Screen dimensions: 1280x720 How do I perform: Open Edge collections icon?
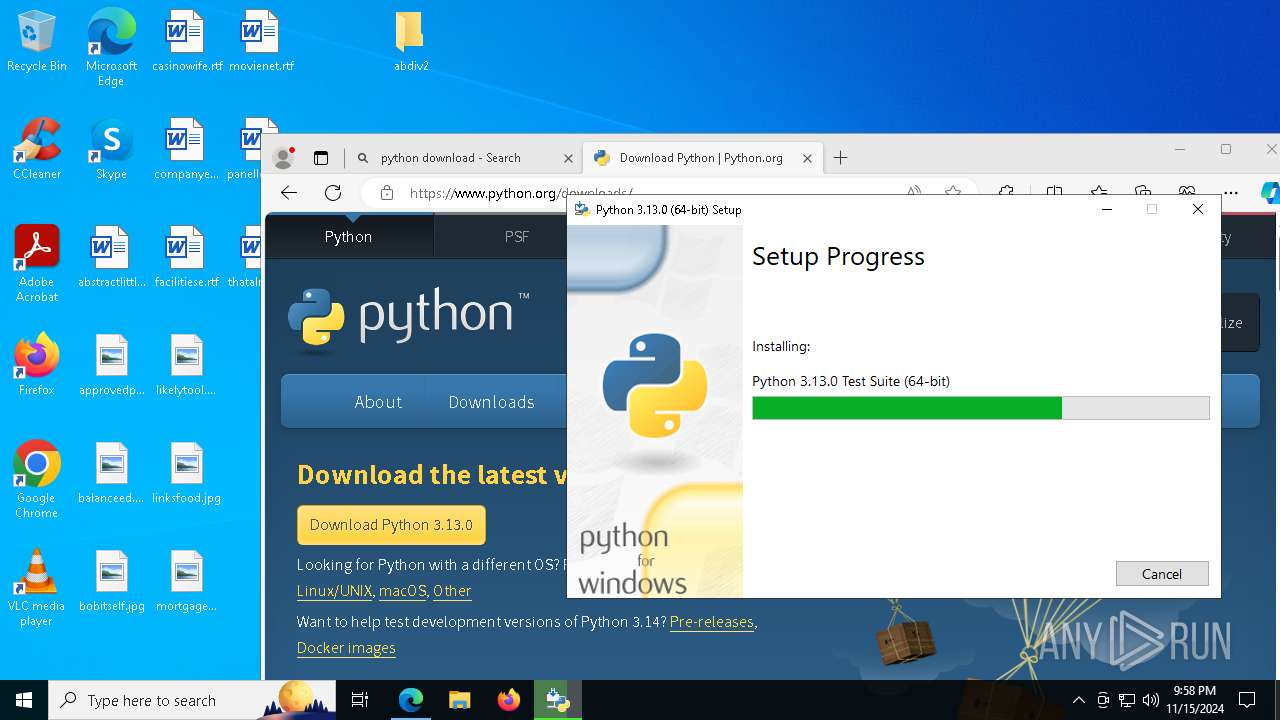tap(1143, 192)
